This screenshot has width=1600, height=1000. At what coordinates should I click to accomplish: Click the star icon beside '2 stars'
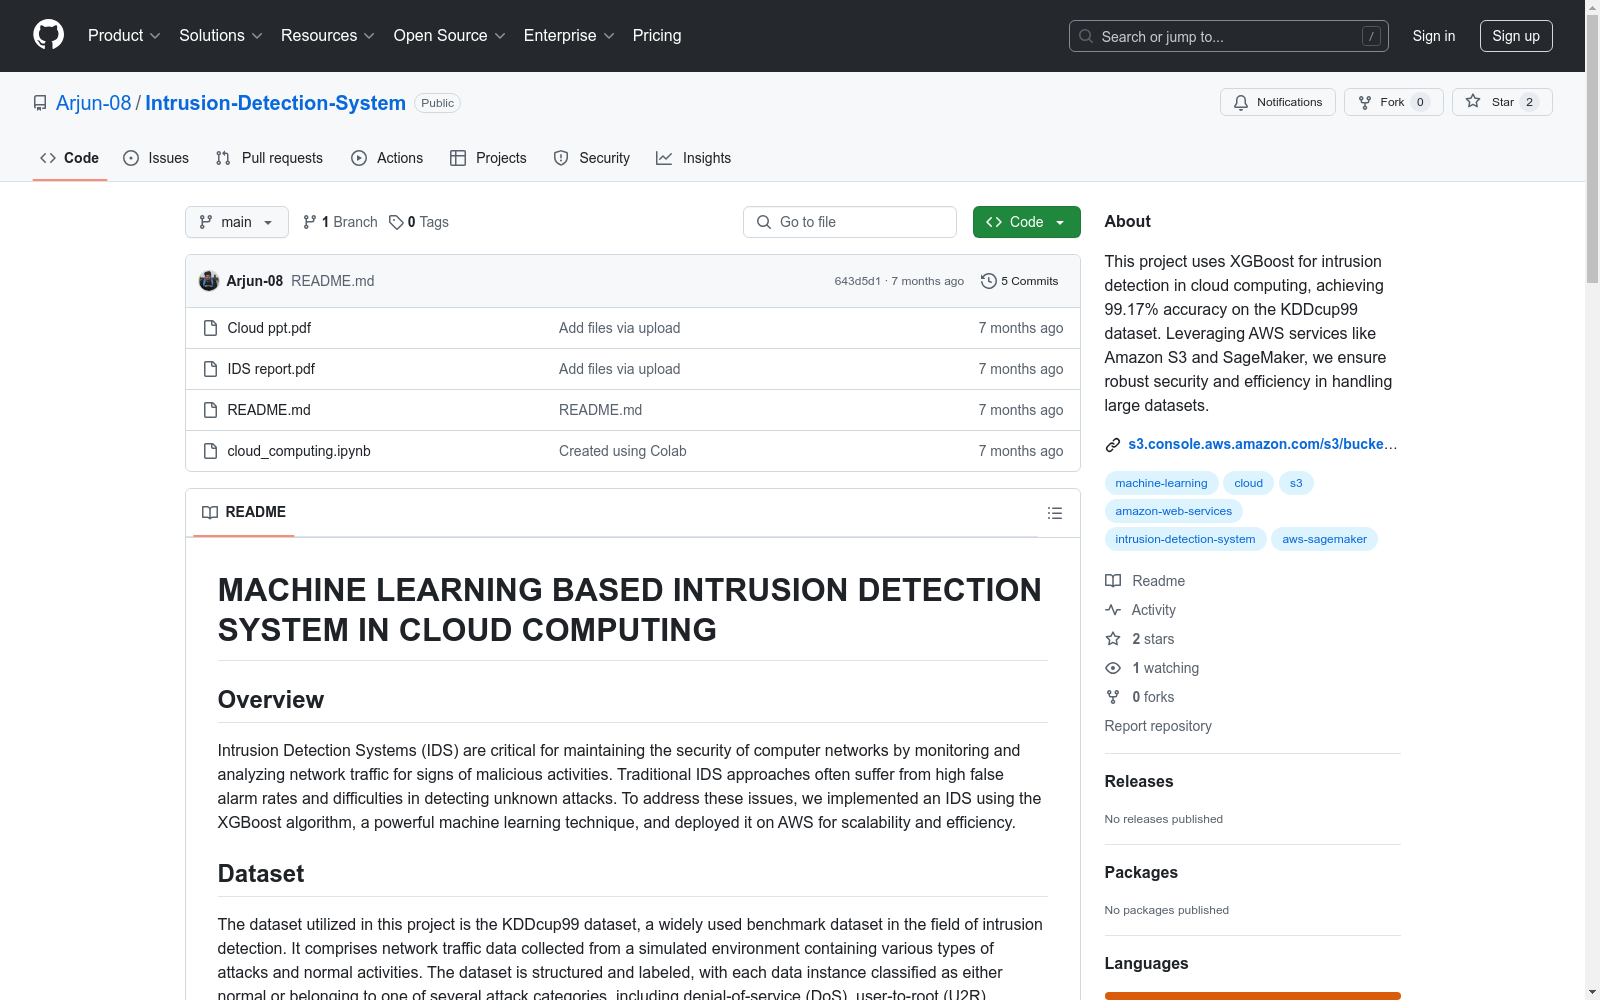click(x=1113, y=639)
